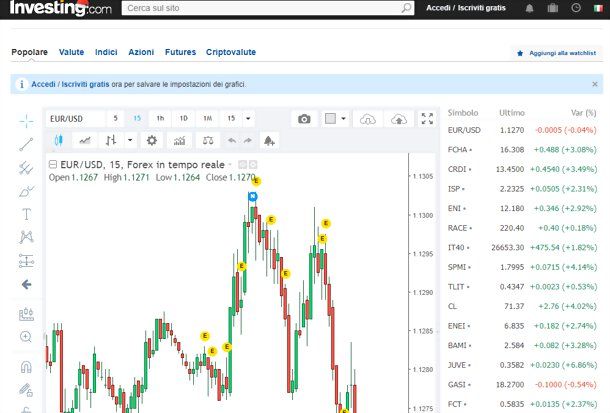Set the 1M timeframe
Screen dimensions: 610x413
pos(208,118)
